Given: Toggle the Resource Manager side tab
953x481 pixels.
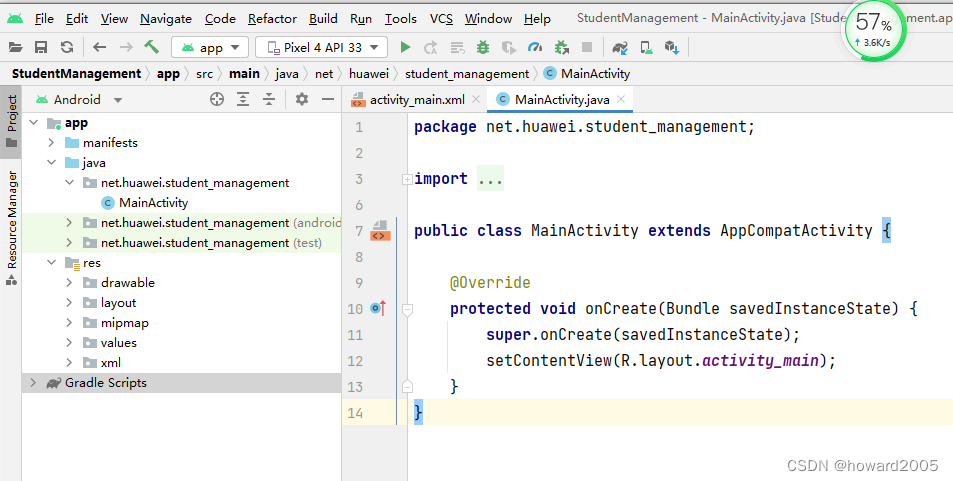Looking at the screenshot, I should coord(12,228).
